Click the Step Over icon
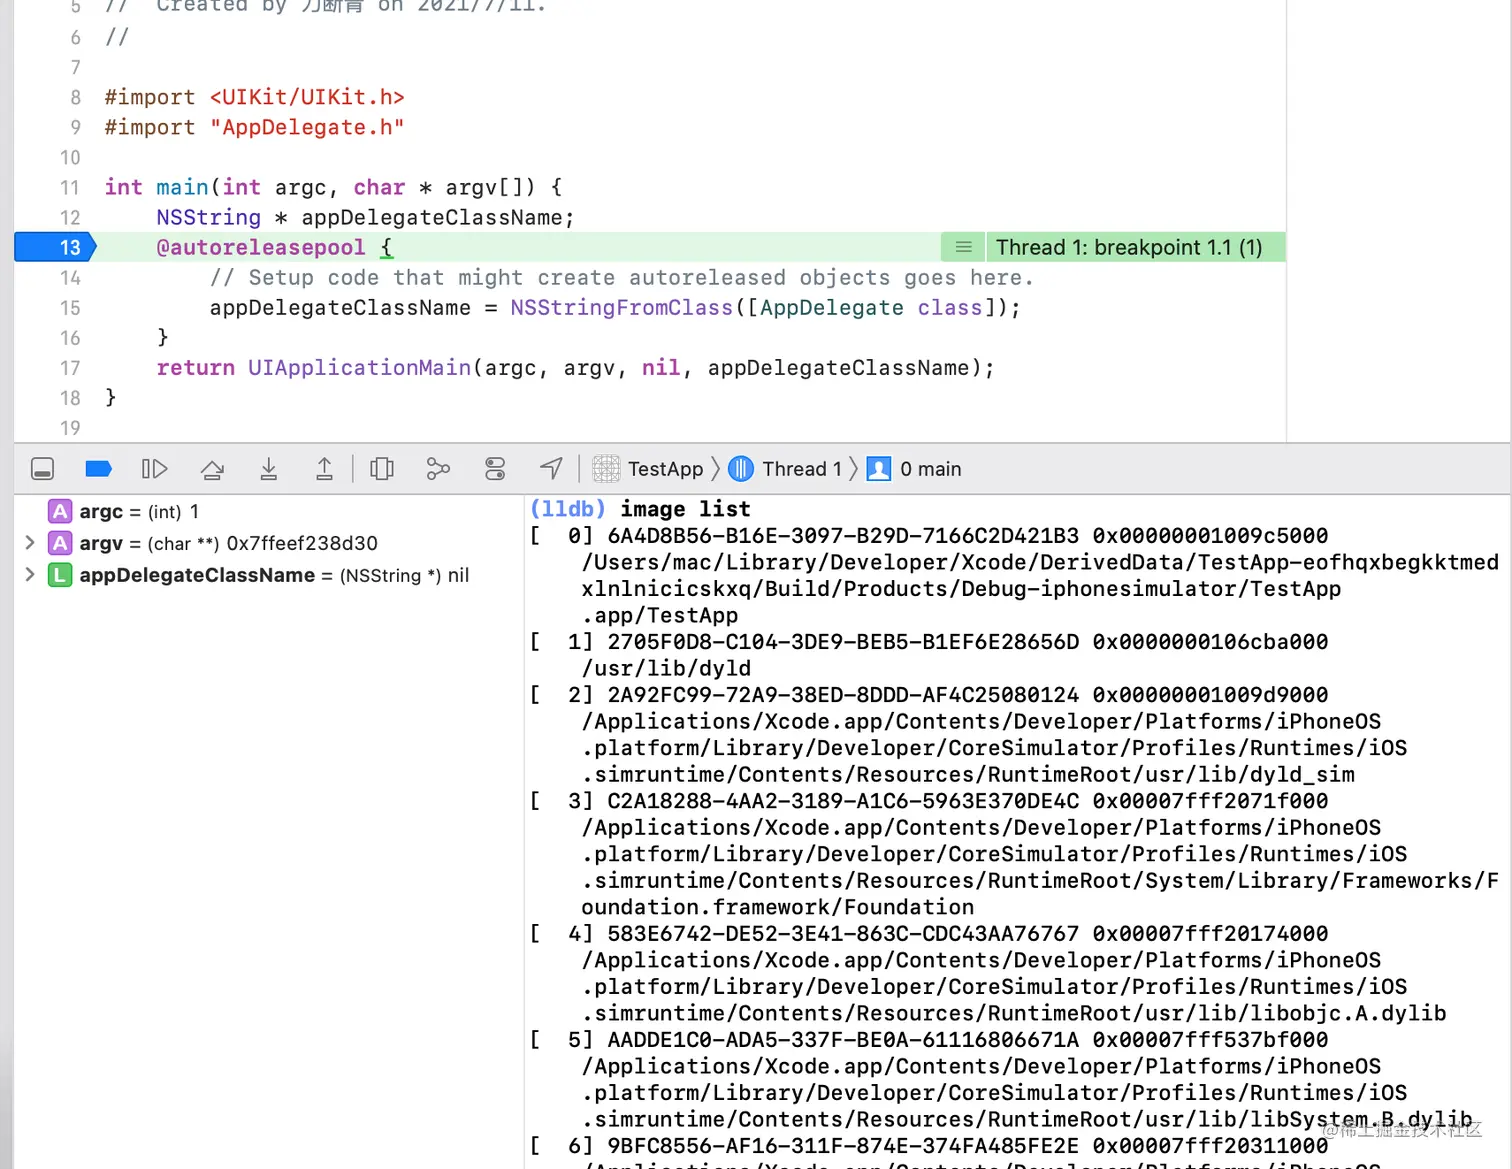The width and height of the screenshot is (1512, 1169). [x=212, y=469]
